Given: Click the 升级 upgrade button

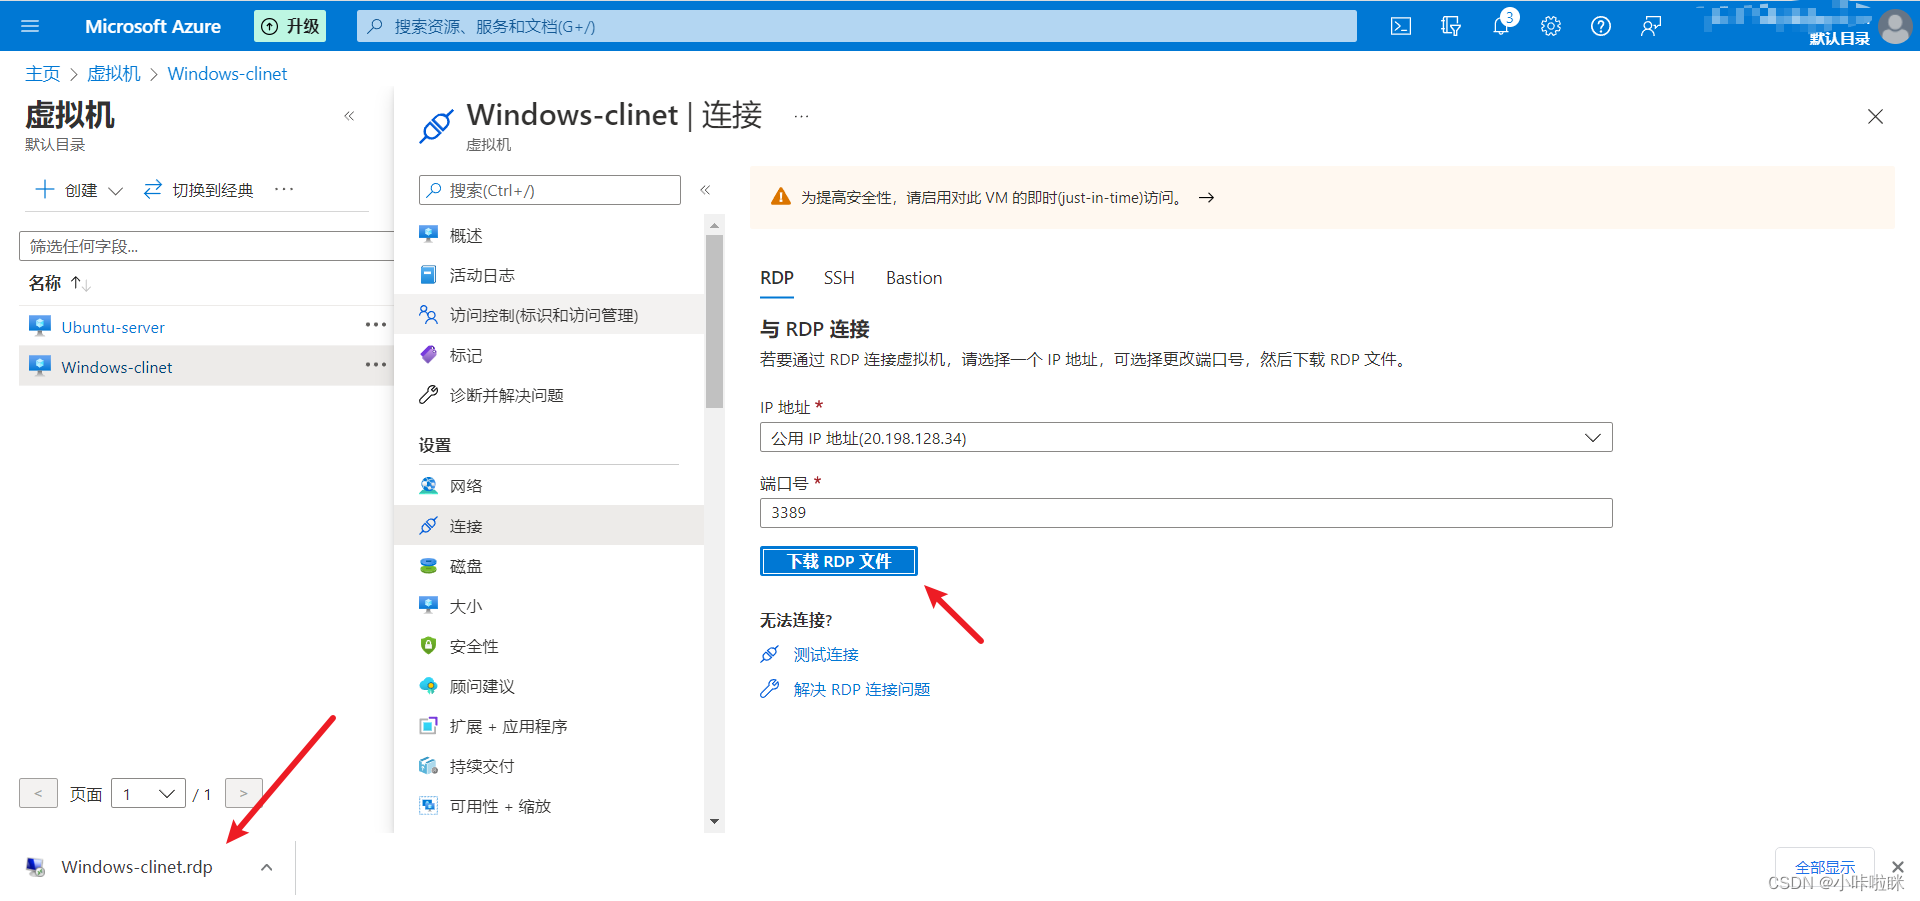Looking at the screenshot, I should (291, 26).
